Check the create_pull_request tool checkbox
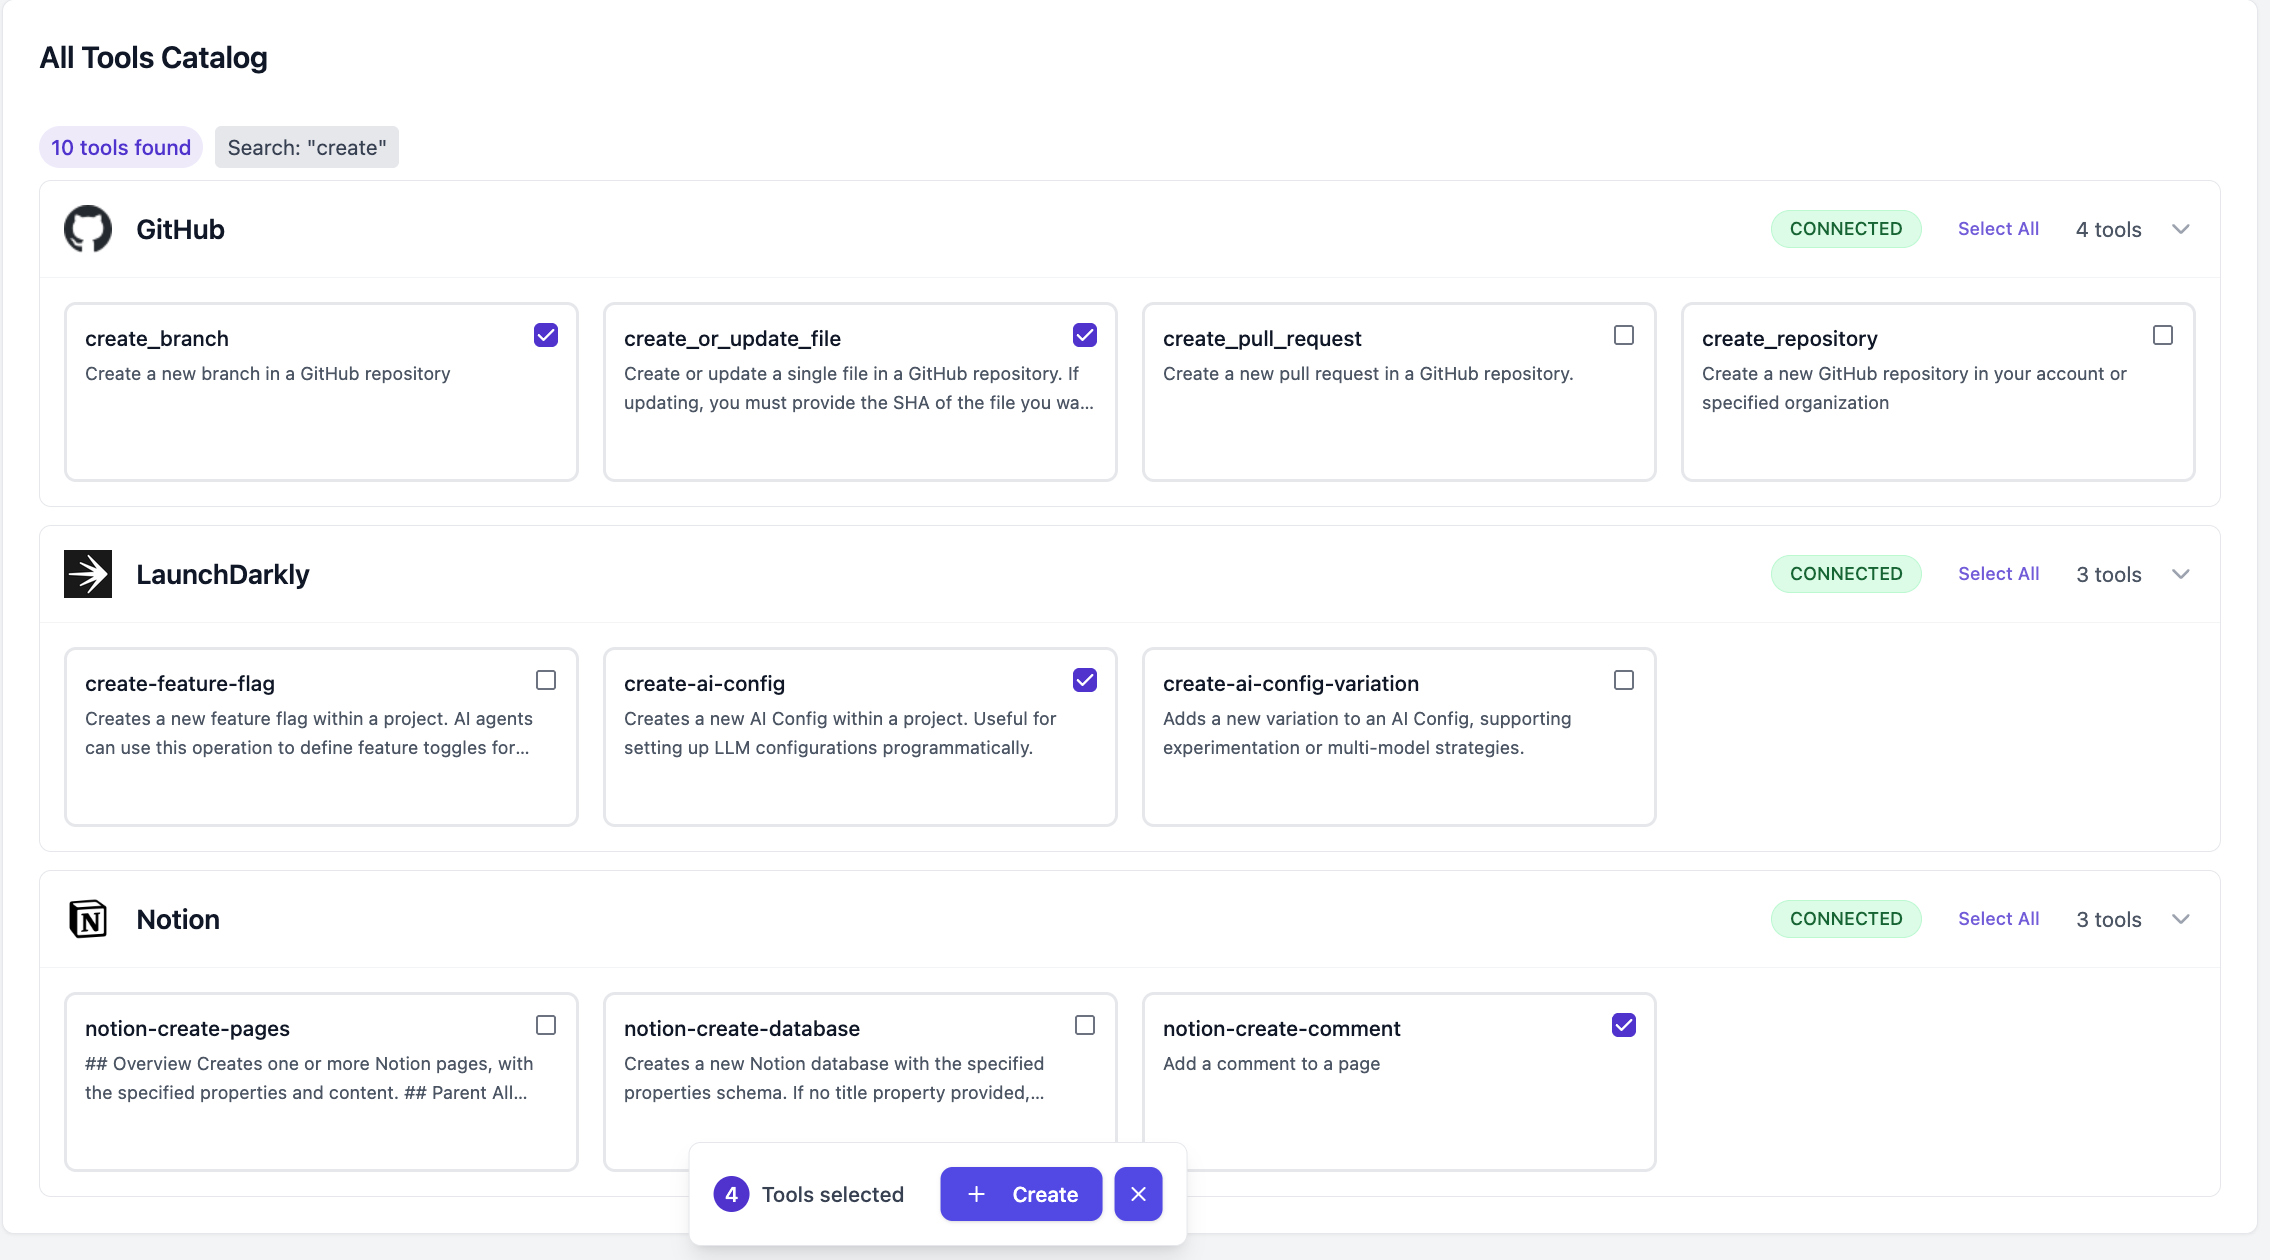The height and width of the screenshot is (1260, 2270). click(1624, 335)
